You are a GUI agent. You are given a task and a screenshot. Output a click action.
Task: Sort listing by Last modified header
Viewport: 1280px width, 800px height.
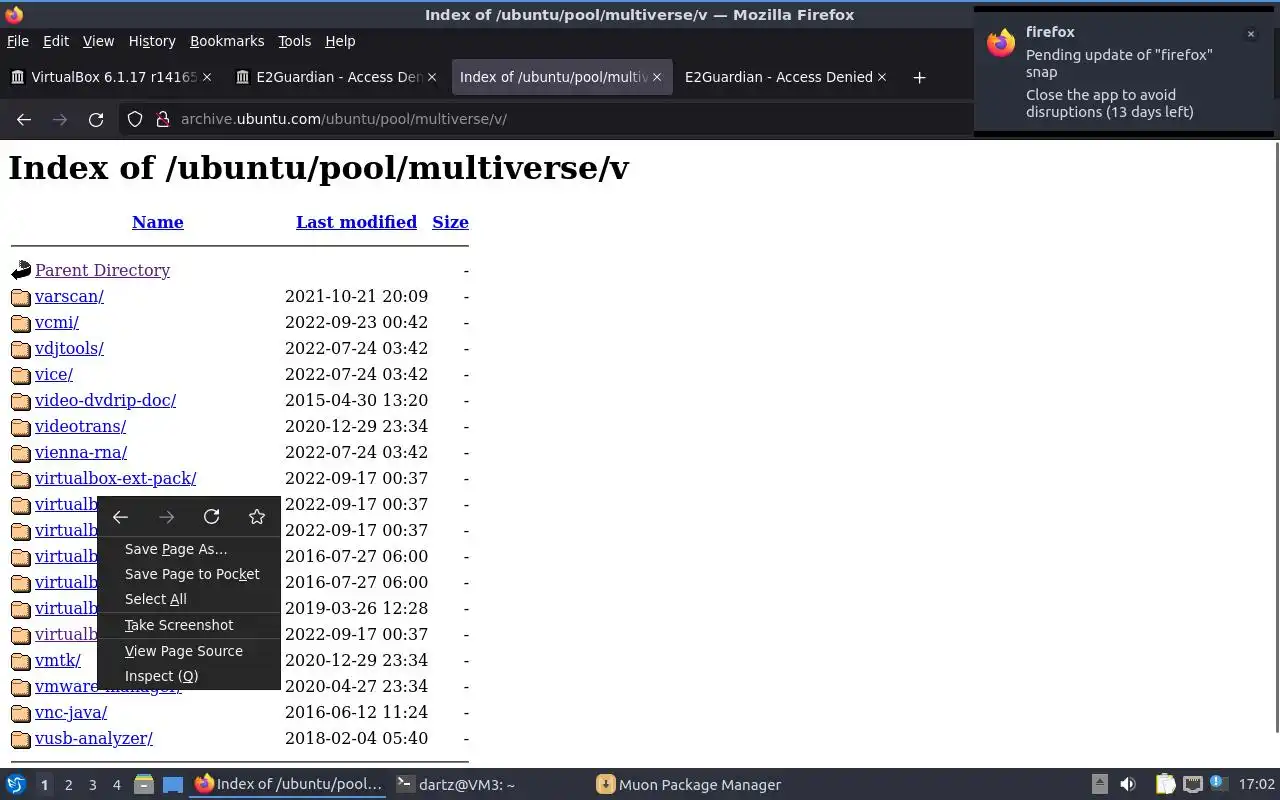[x=356, y=222]
